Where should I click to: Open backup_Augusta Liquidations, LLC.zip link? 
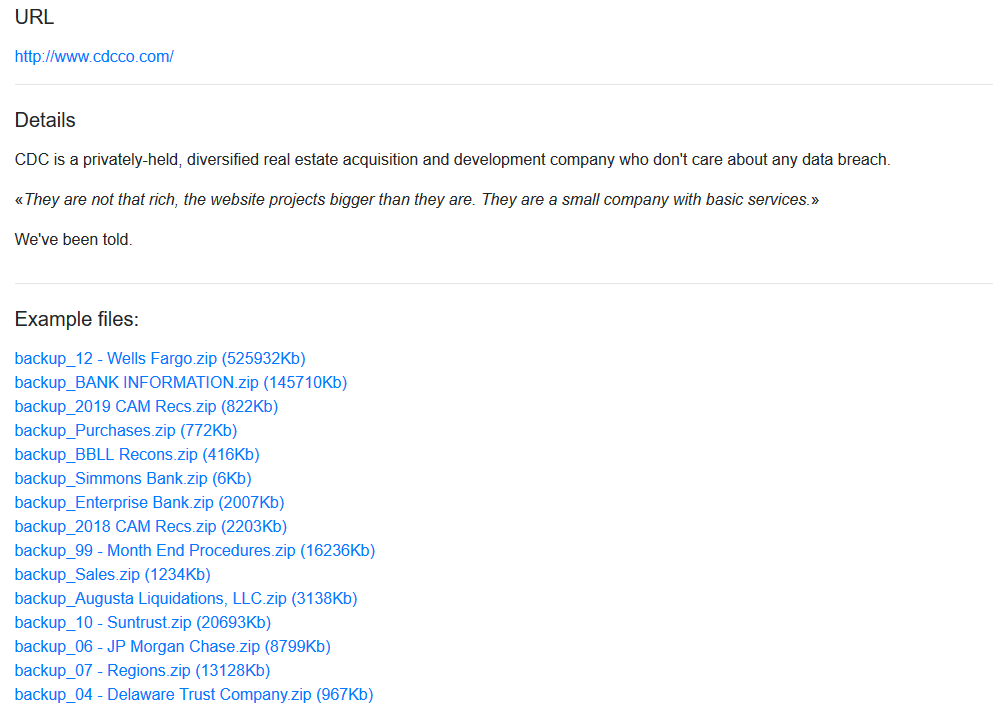click(186, 599)
